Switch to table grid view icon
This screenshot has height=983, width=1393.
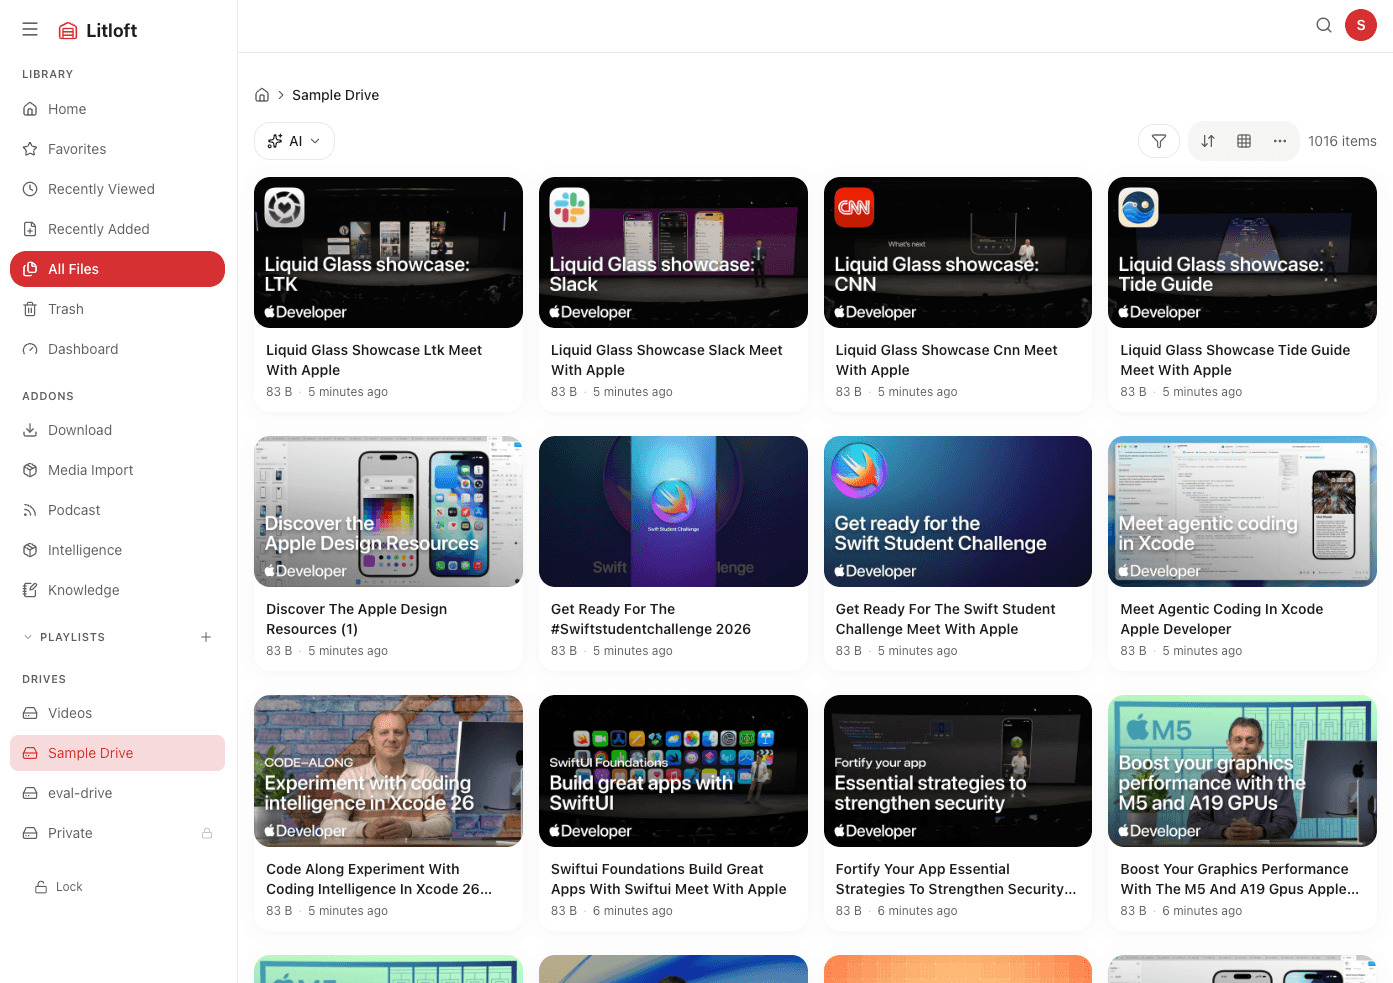[1244, 141]
